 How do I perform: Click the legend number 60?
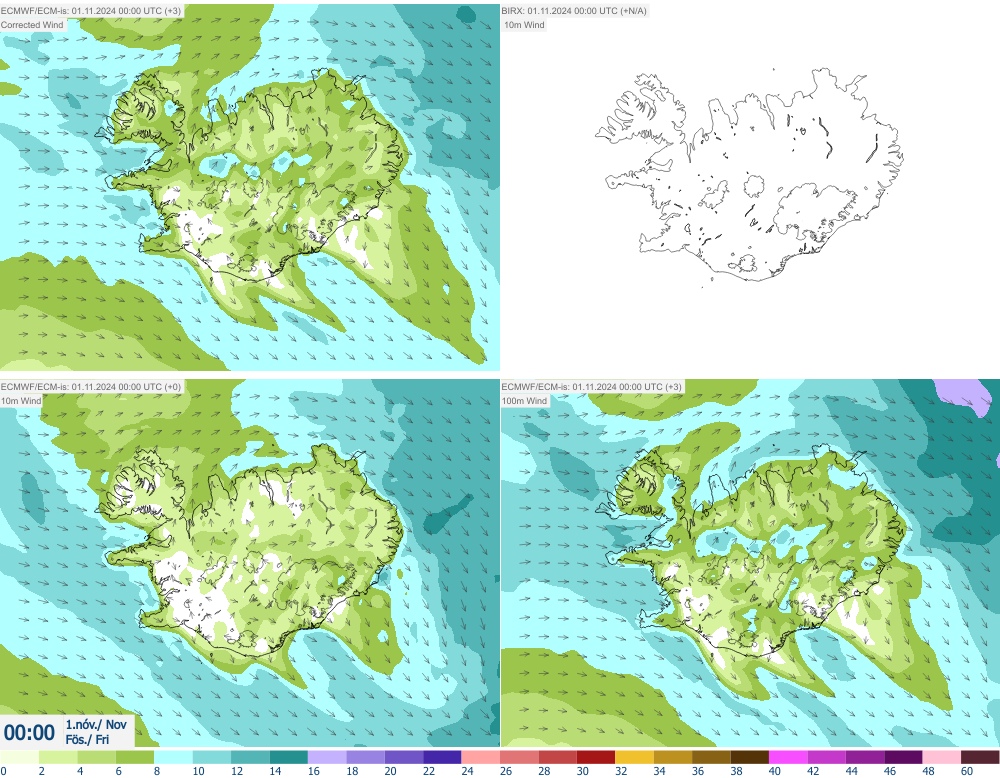pyautogui.click(x=966, y=771)
